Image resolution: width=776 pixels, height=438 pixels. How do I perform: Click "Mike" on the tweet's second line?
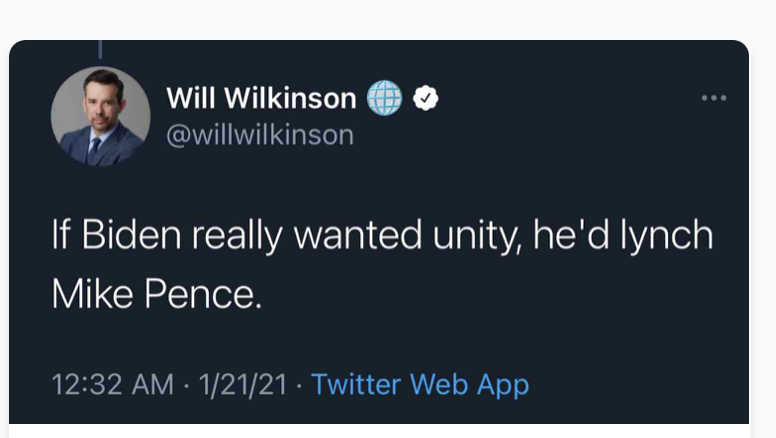93,294
